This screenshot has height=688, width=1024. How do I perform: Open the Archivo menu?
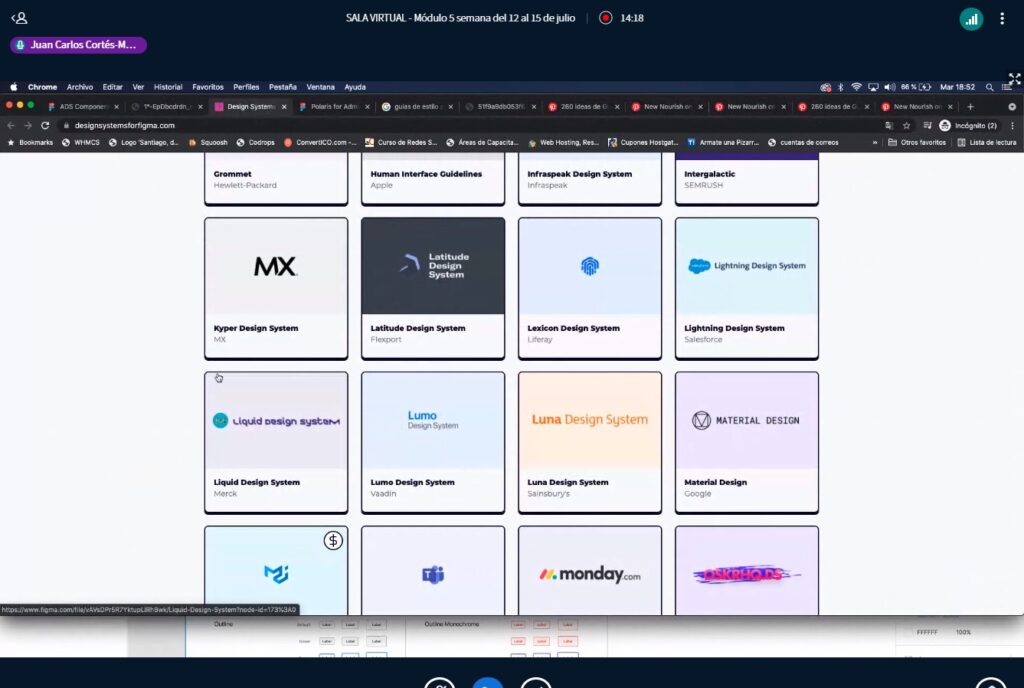pyautogui.click(x=80, y=87)
